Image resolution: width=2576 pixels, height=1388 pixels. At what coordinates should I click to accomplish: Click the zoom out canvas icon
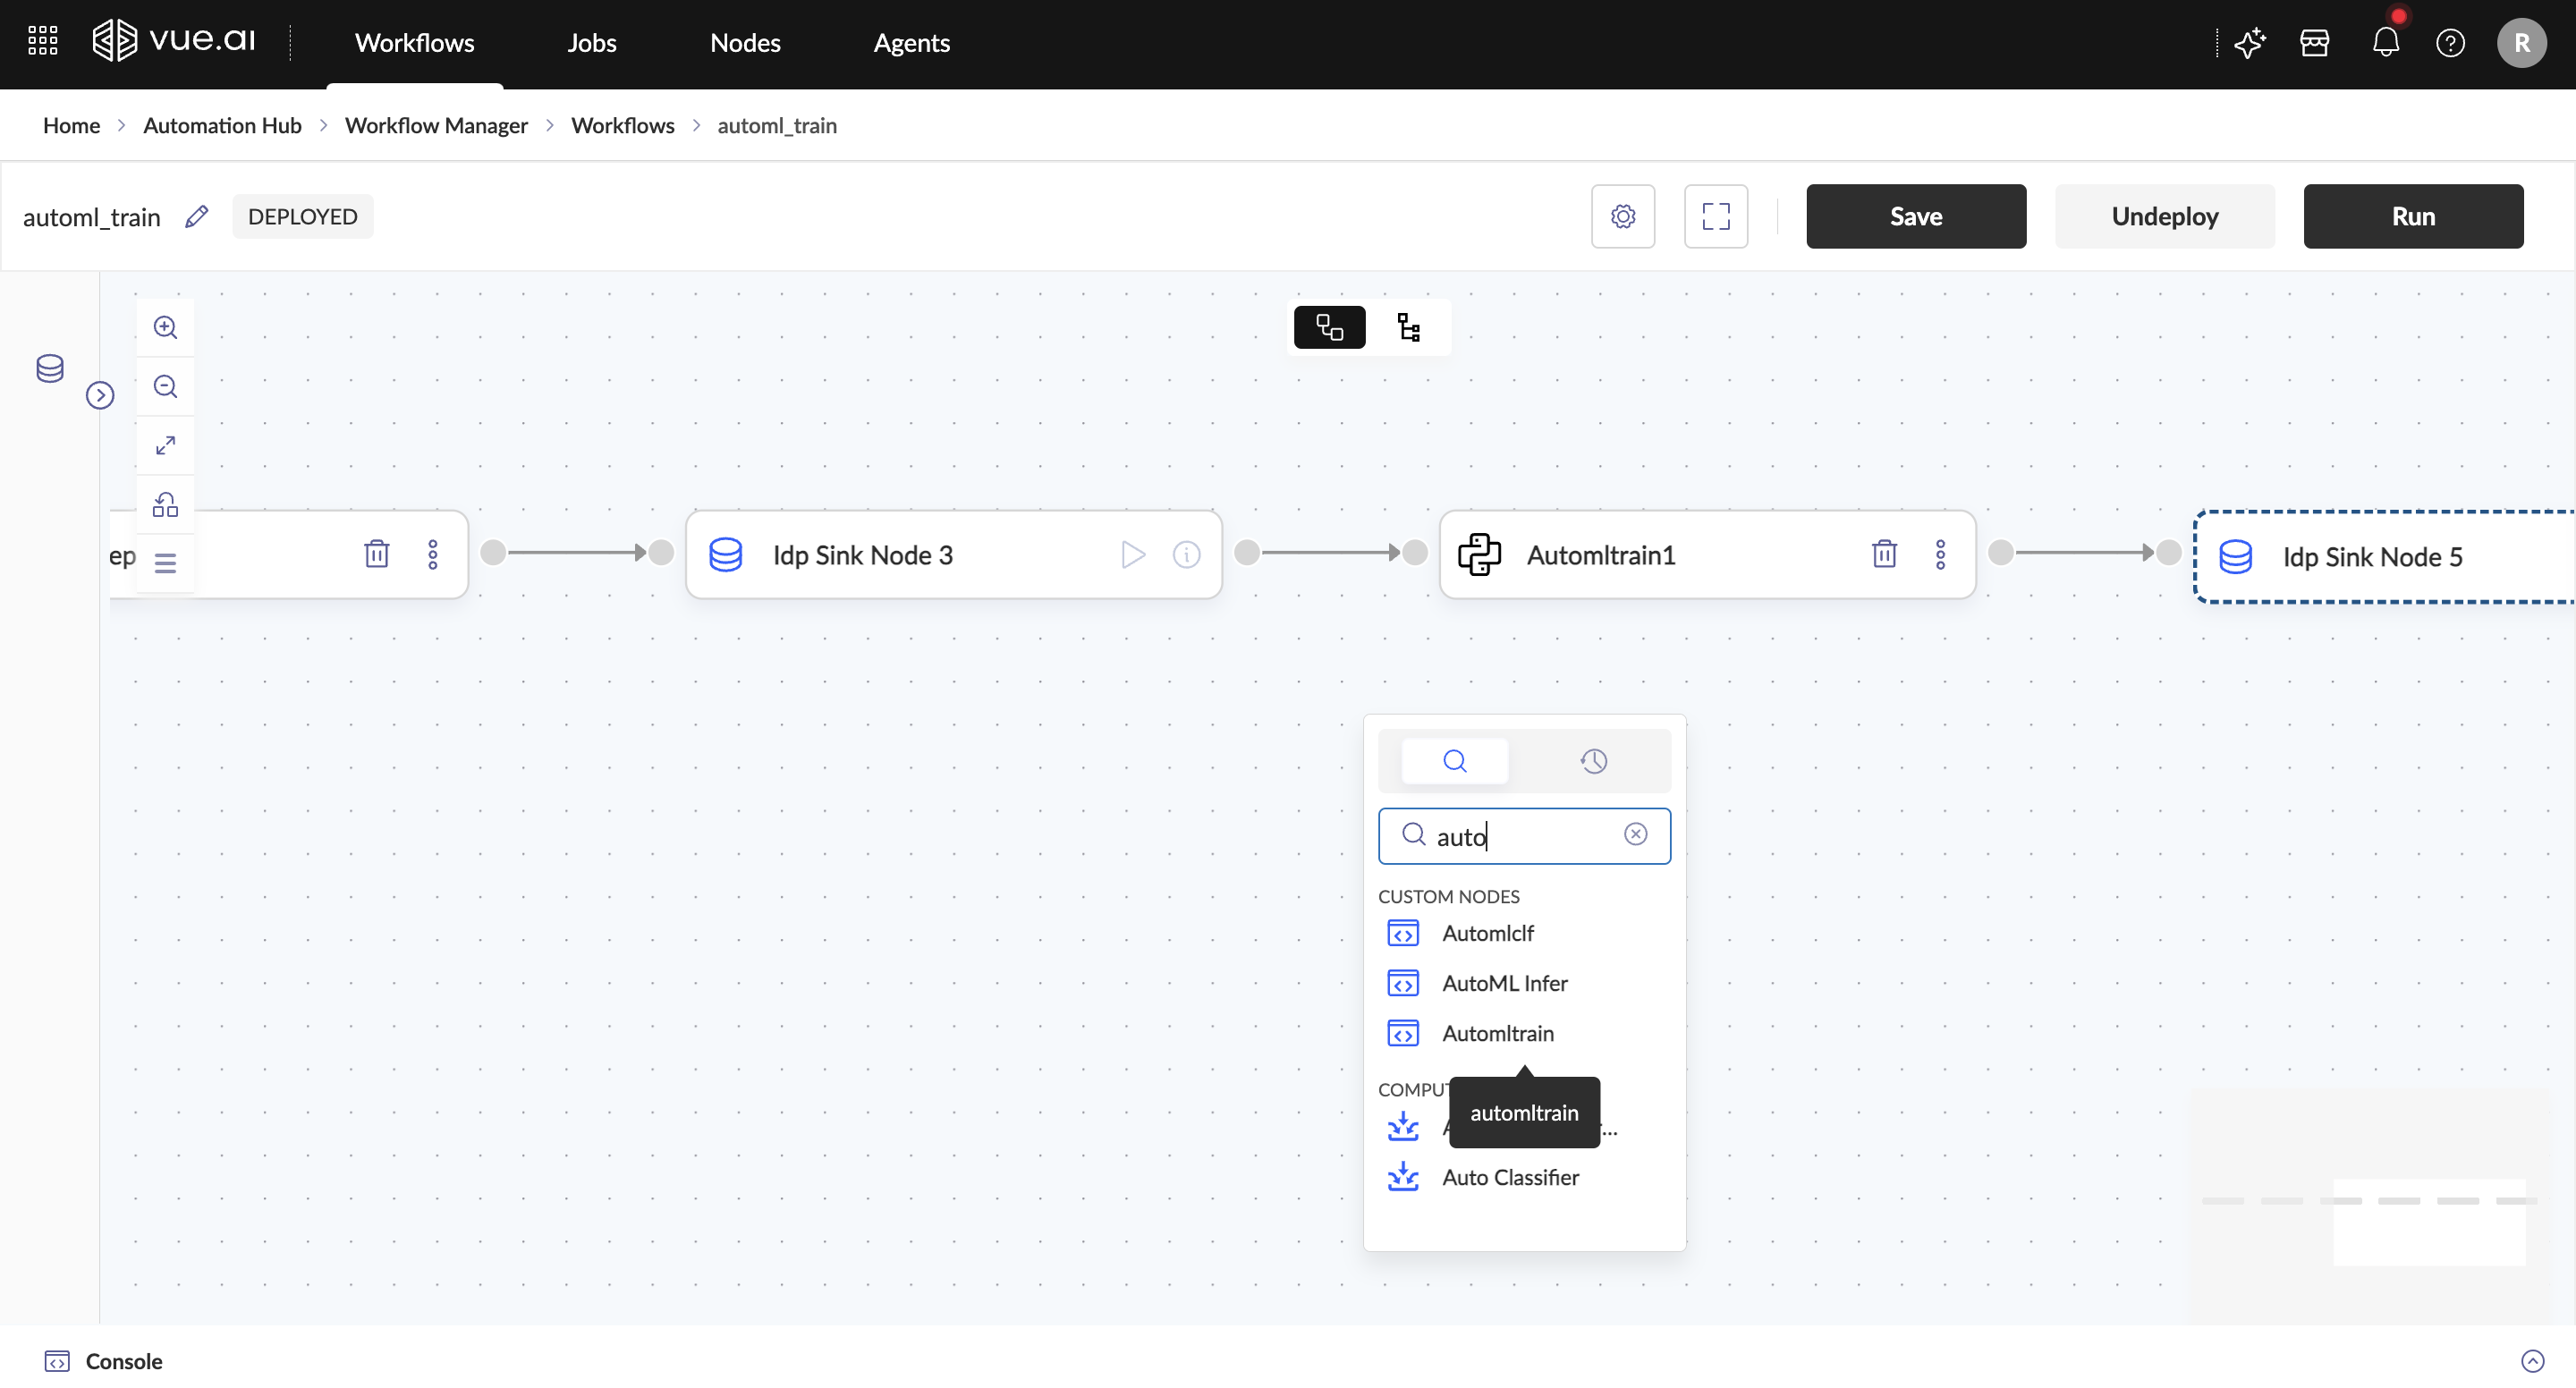point(165,386)
